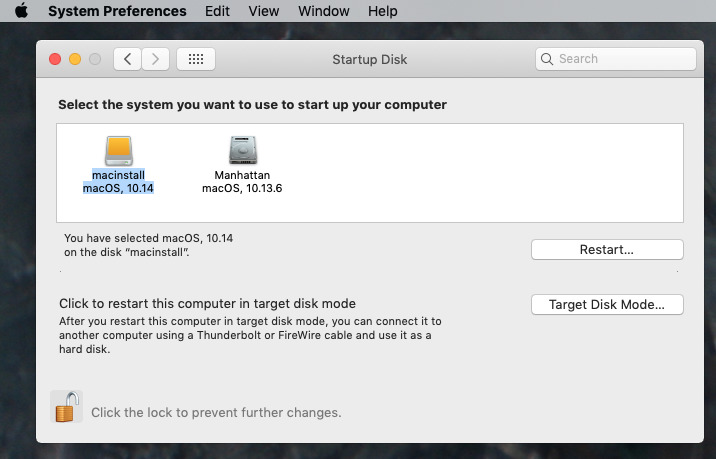Click the "macOS, 10.13.6" version text
Viewport: 716px width, 459px height.
click(x=242, y=188)
